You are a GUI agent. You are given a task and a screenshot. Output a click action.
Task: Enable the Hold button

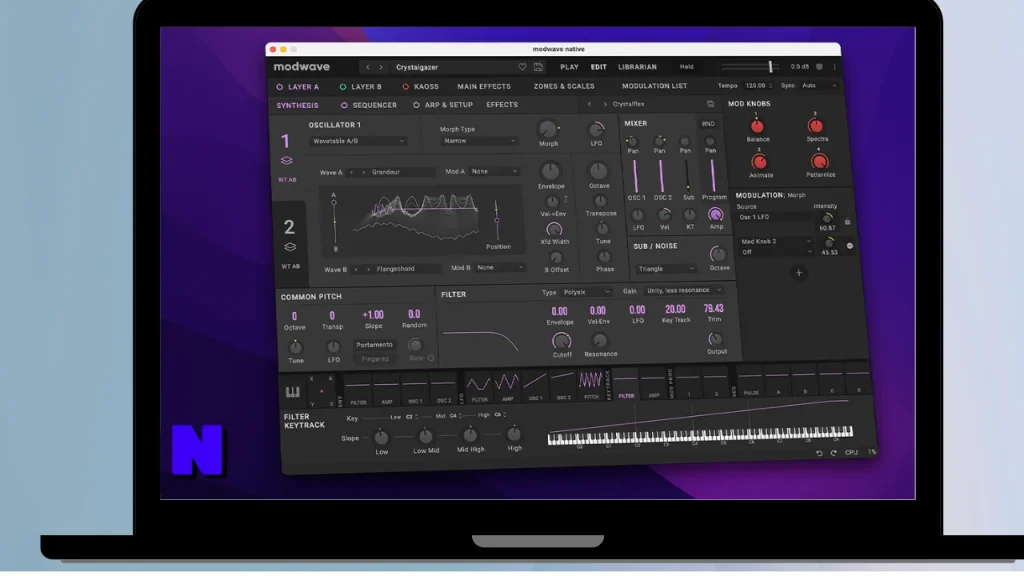click(x=686, y=67)
